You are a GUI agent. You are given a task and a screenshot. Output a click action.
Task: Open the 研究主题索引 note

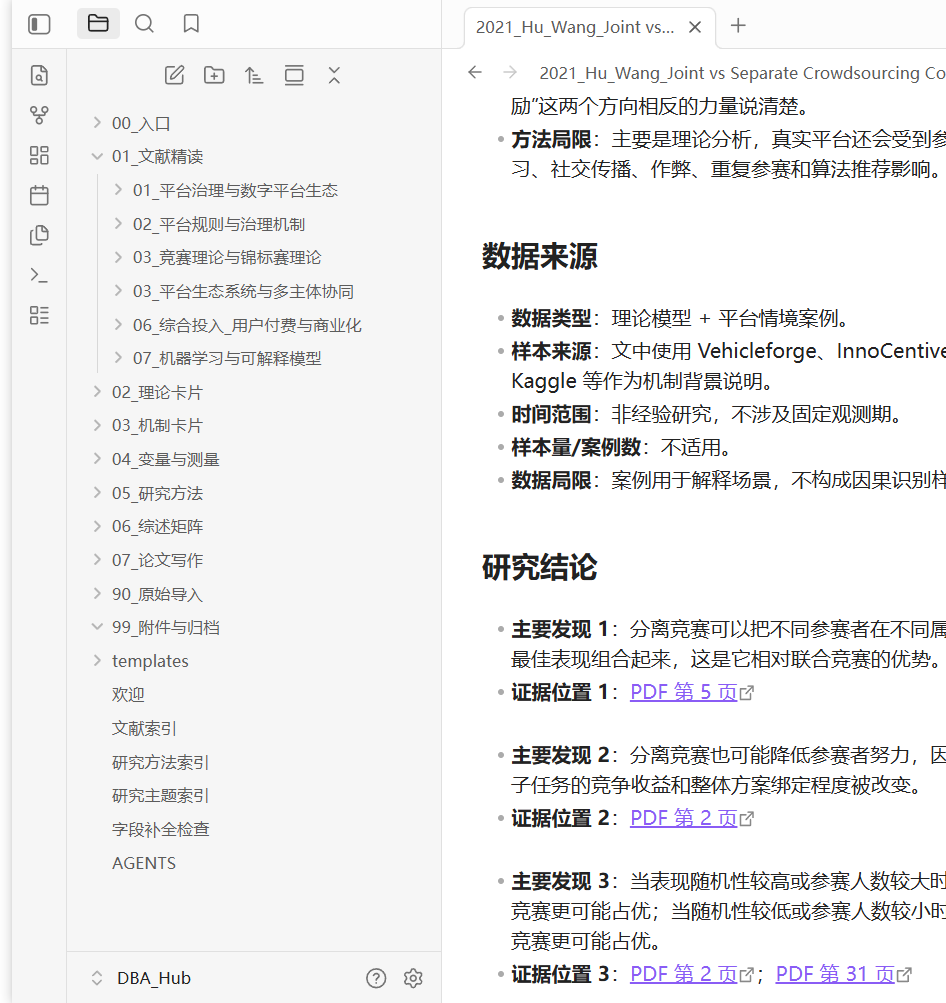[161, 796]
